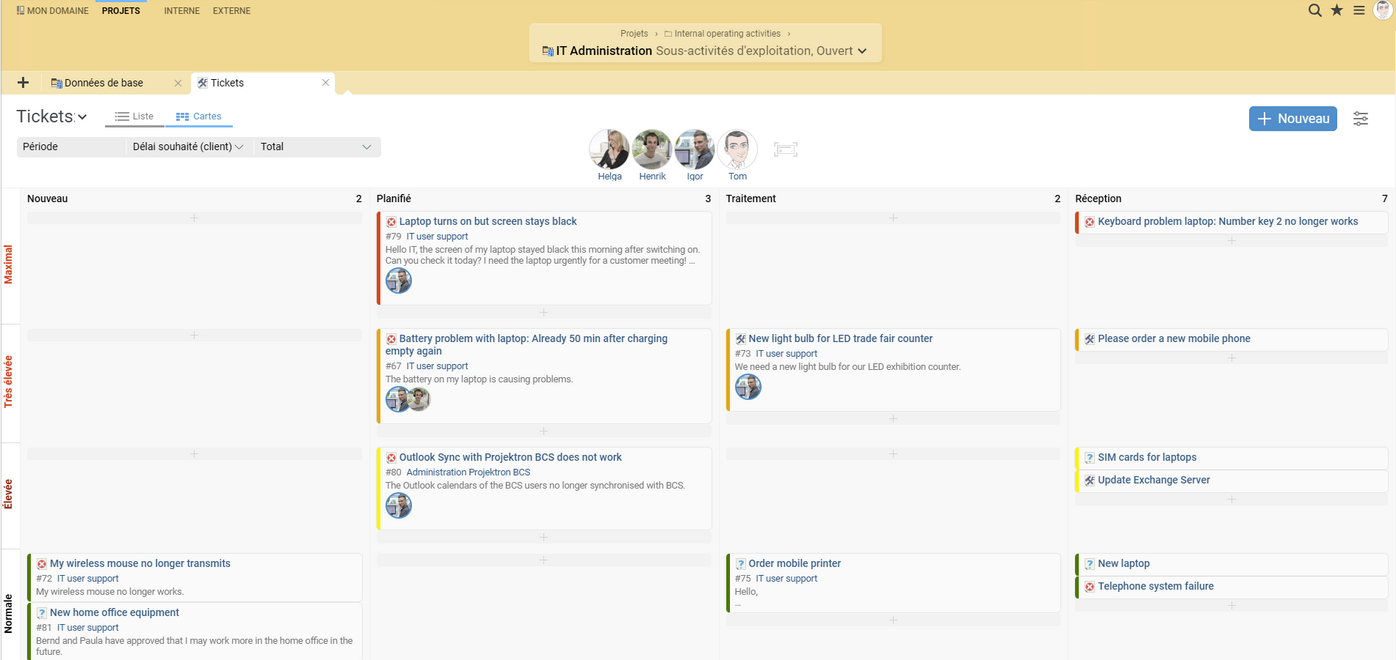Open user profile avatar in header
The height and width of the screenshot is (660, 1396).
point(1383,10)
